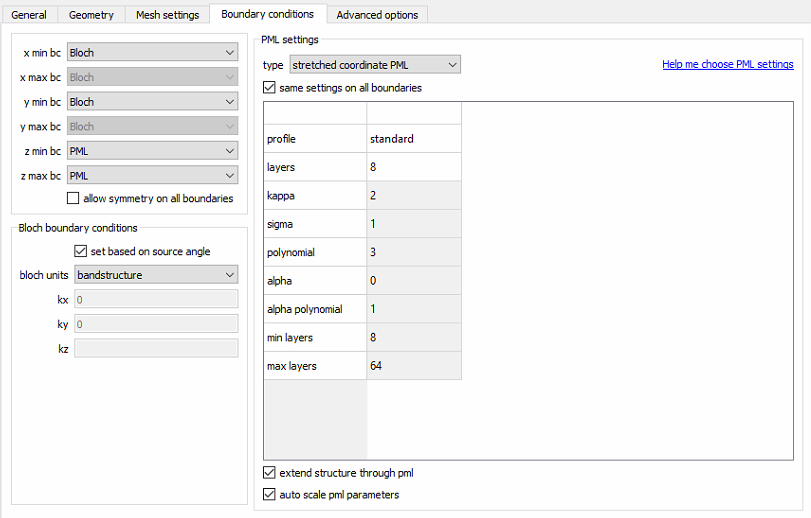Enable allow symmetry on all boundaries
This screenshot has width=811, height=518.
click(73, 199)
